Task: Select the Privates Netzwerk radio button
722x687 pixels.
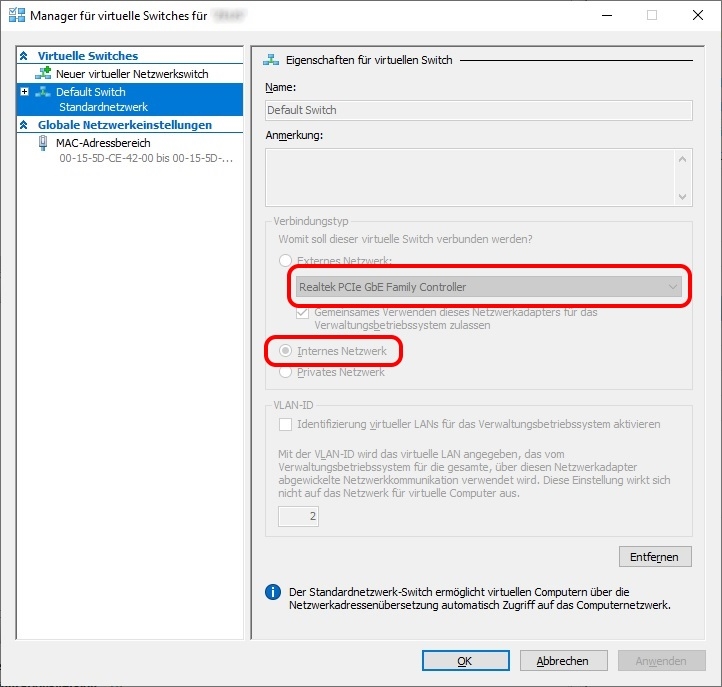Action: tap(285, 372)
